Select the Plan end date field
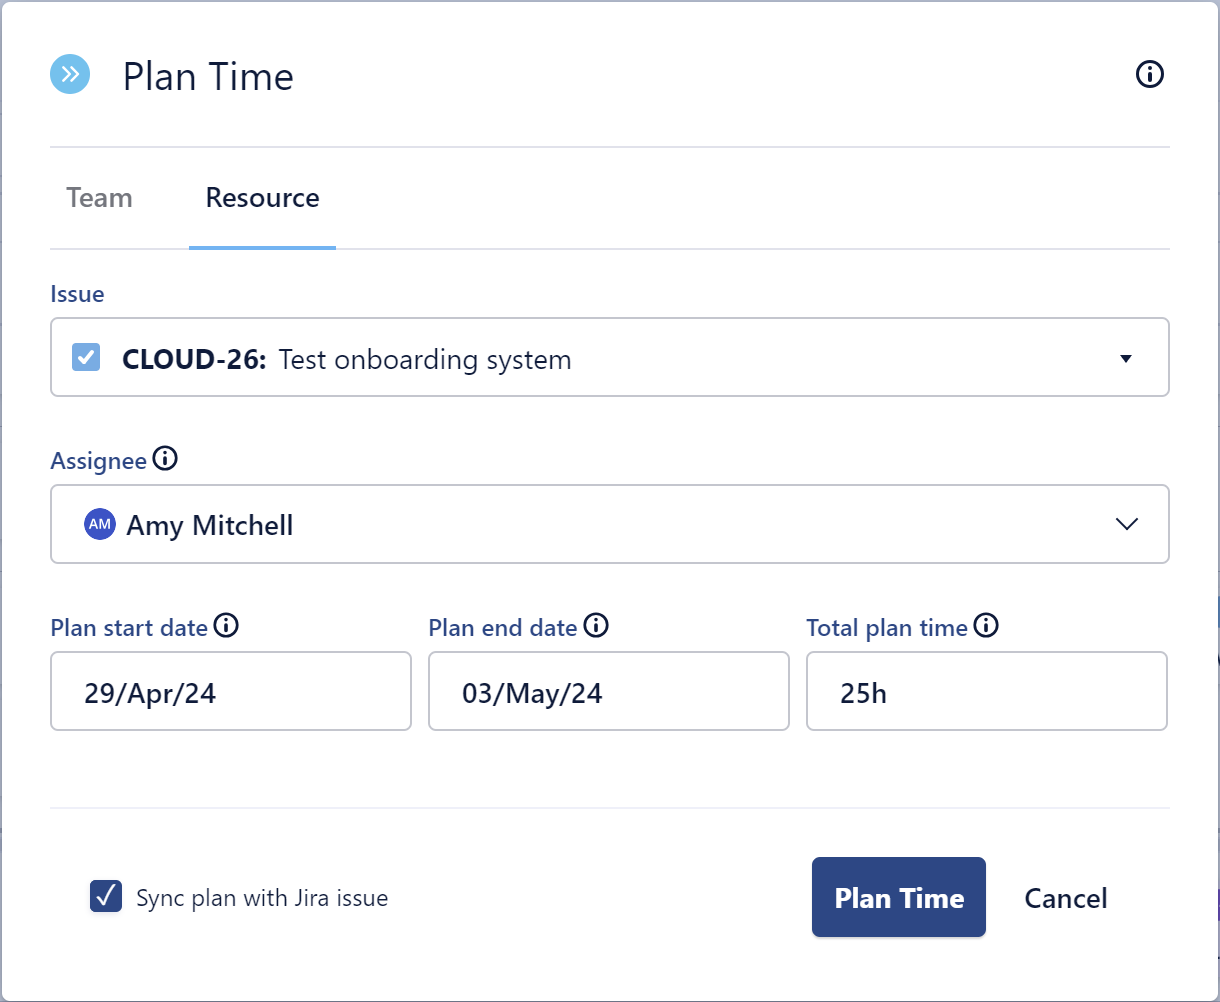Screen dimensions: 1220x1002 pos(608,691)
